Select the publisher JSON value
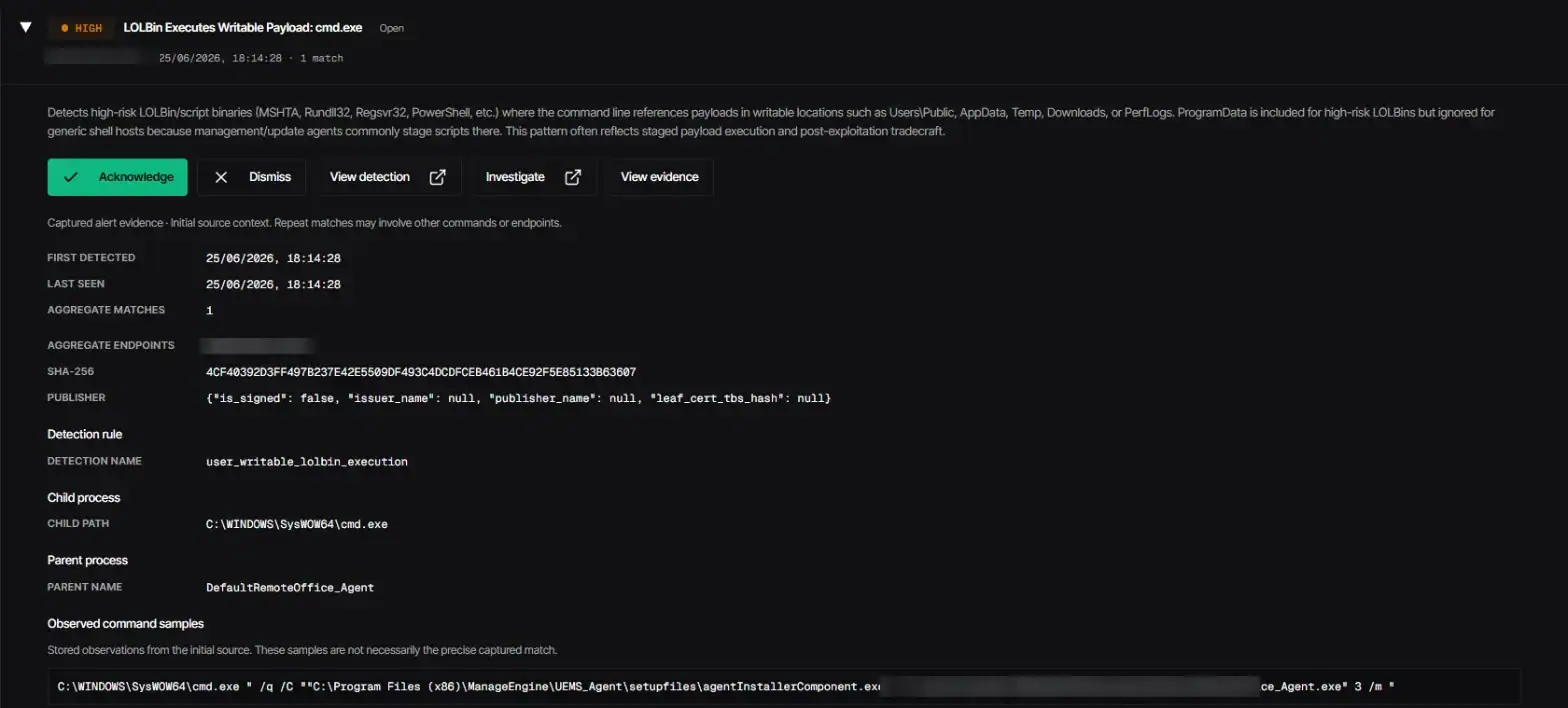Screen dimensions: 1568x708 (519, 398)
